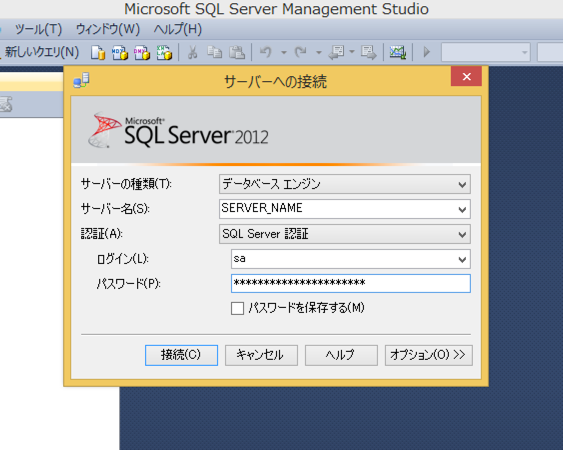Click the Analysis Services DMX Query icon
This screenshot has width=563, height=450.
[x=142, y=53]
